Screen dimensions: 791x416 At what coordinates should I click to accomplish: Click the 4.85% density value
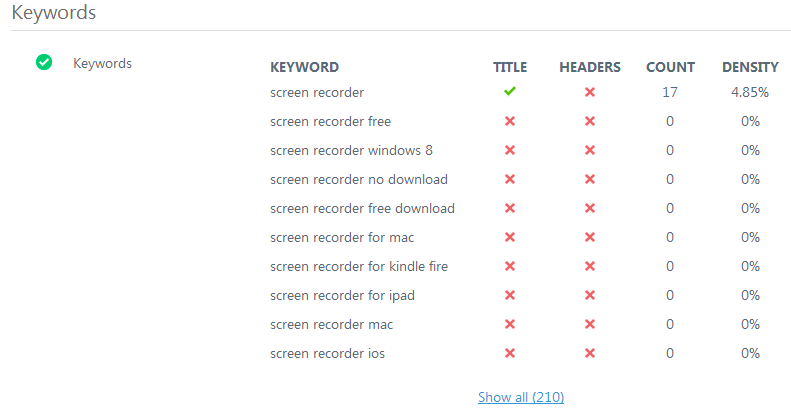750,92
